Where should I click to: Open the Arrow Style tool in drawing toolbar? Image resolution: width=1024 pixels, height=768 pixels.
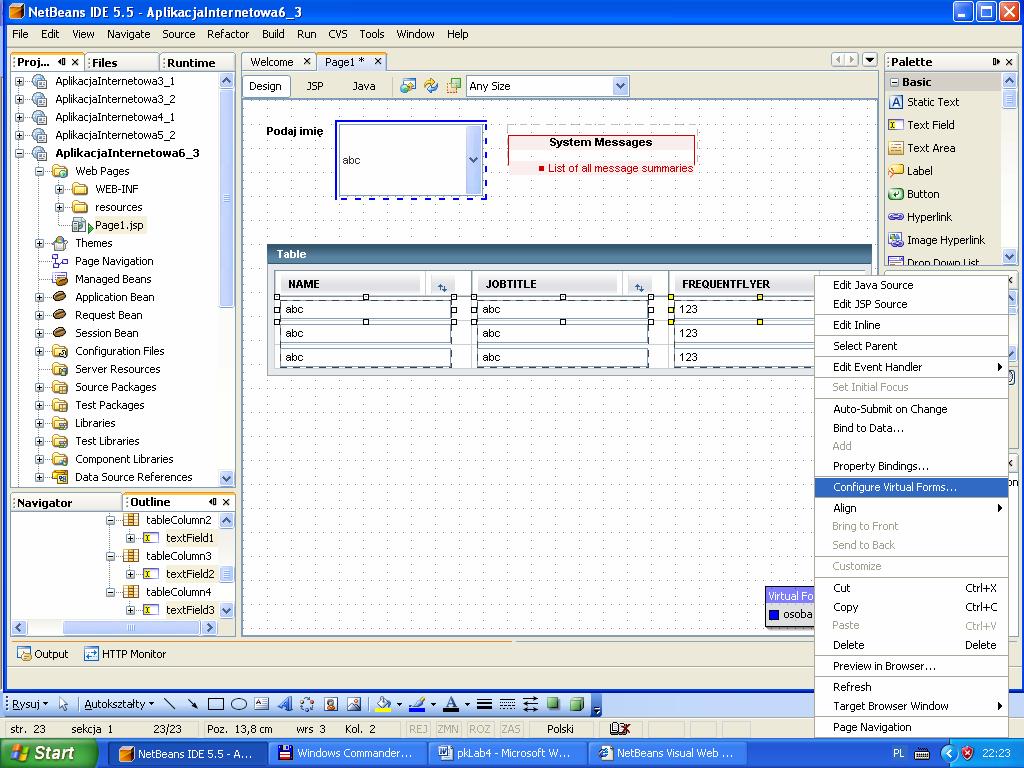(530, 704)
